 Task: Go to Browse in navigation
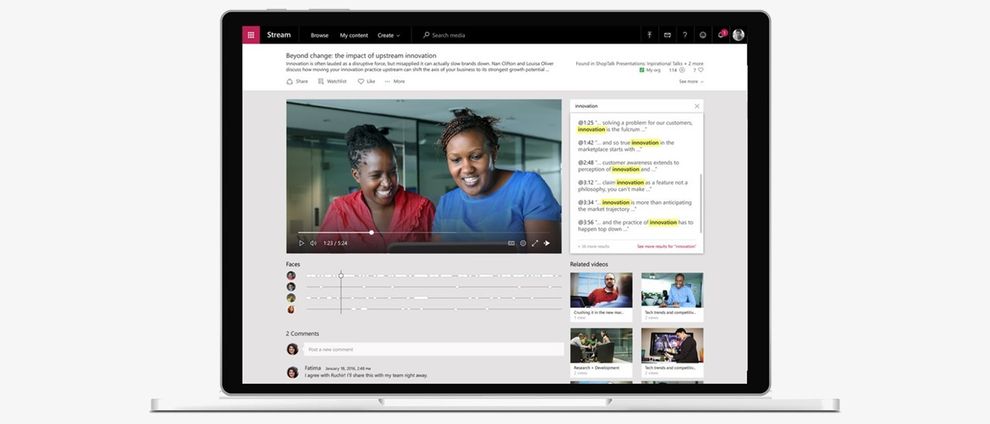point(319,35)
